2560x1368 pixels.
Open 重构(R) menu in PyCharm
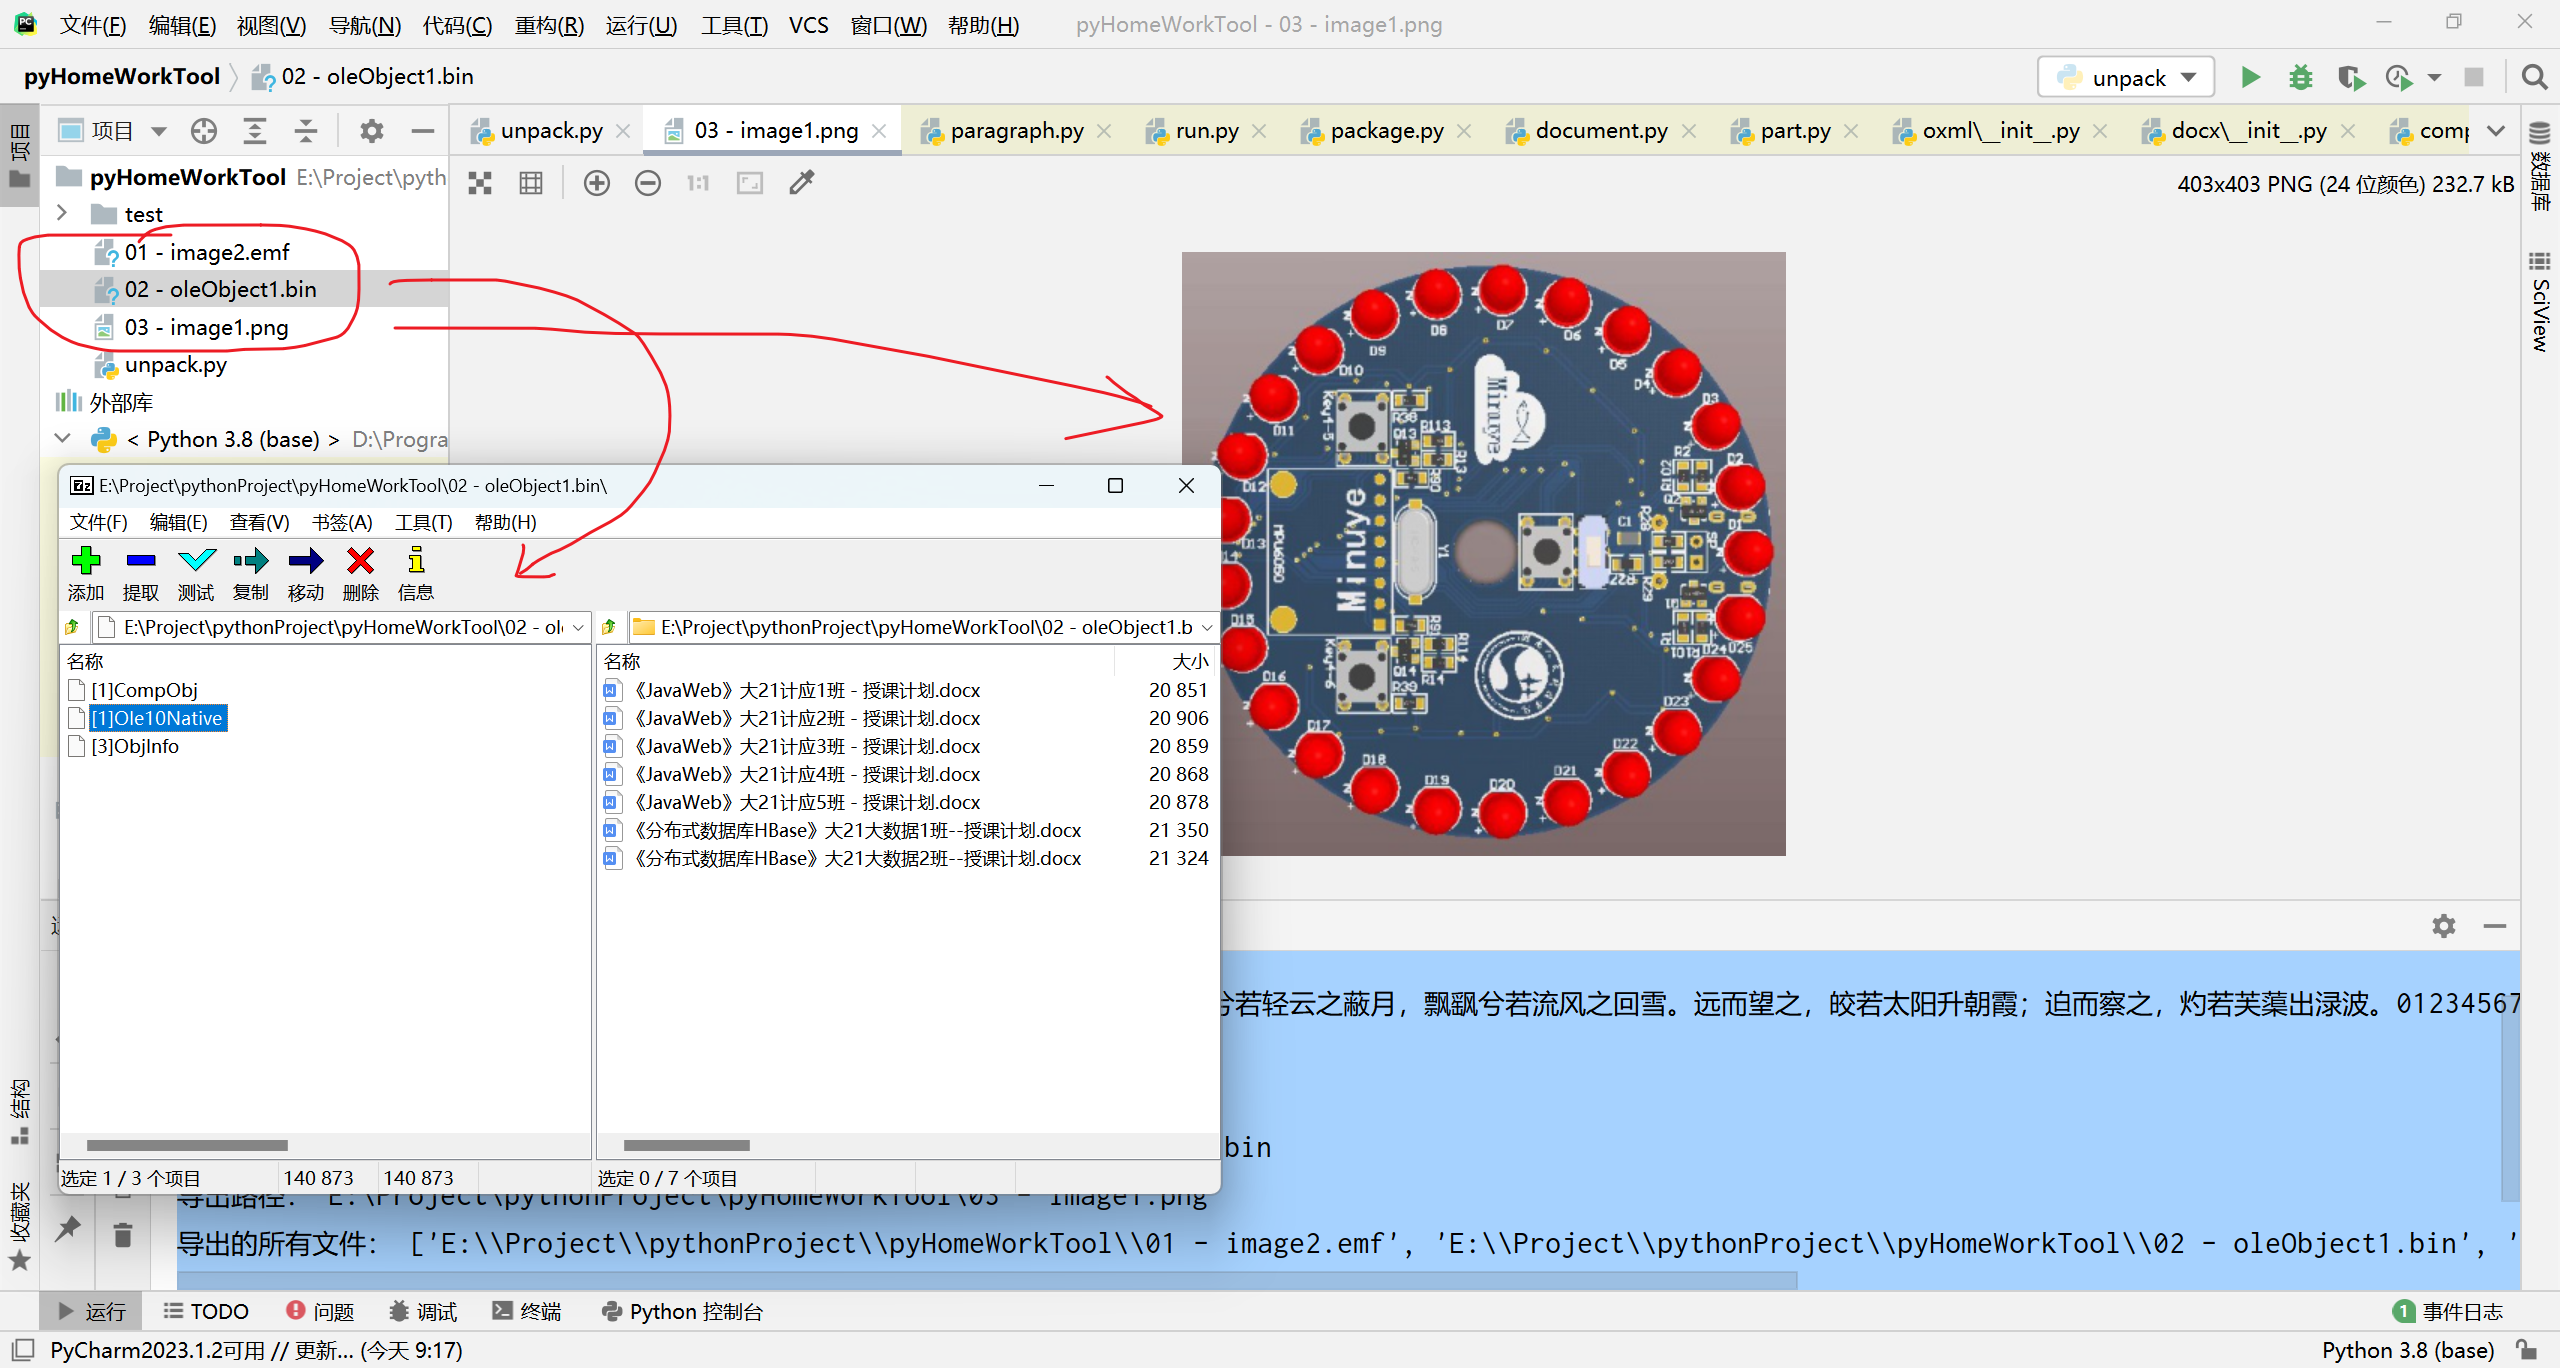[549, 25]
